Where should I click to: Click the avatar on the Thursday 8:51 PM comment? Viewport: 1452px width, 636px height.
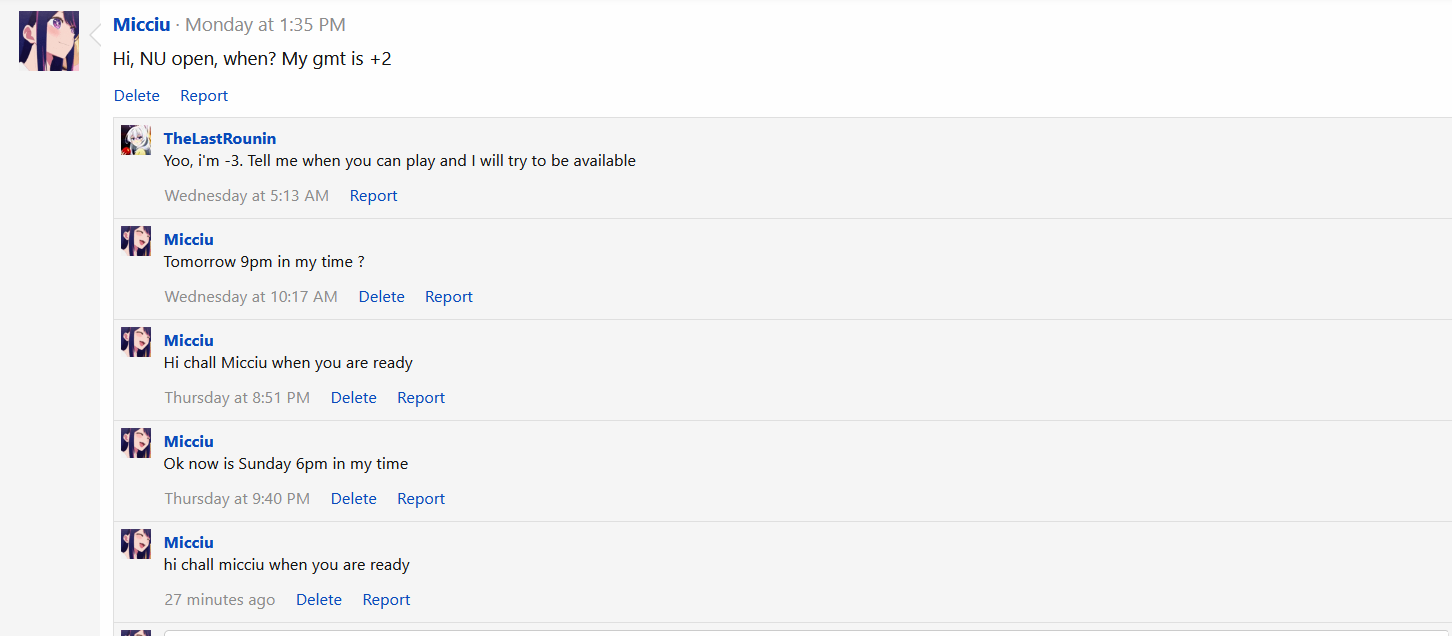tap(136, 342)
